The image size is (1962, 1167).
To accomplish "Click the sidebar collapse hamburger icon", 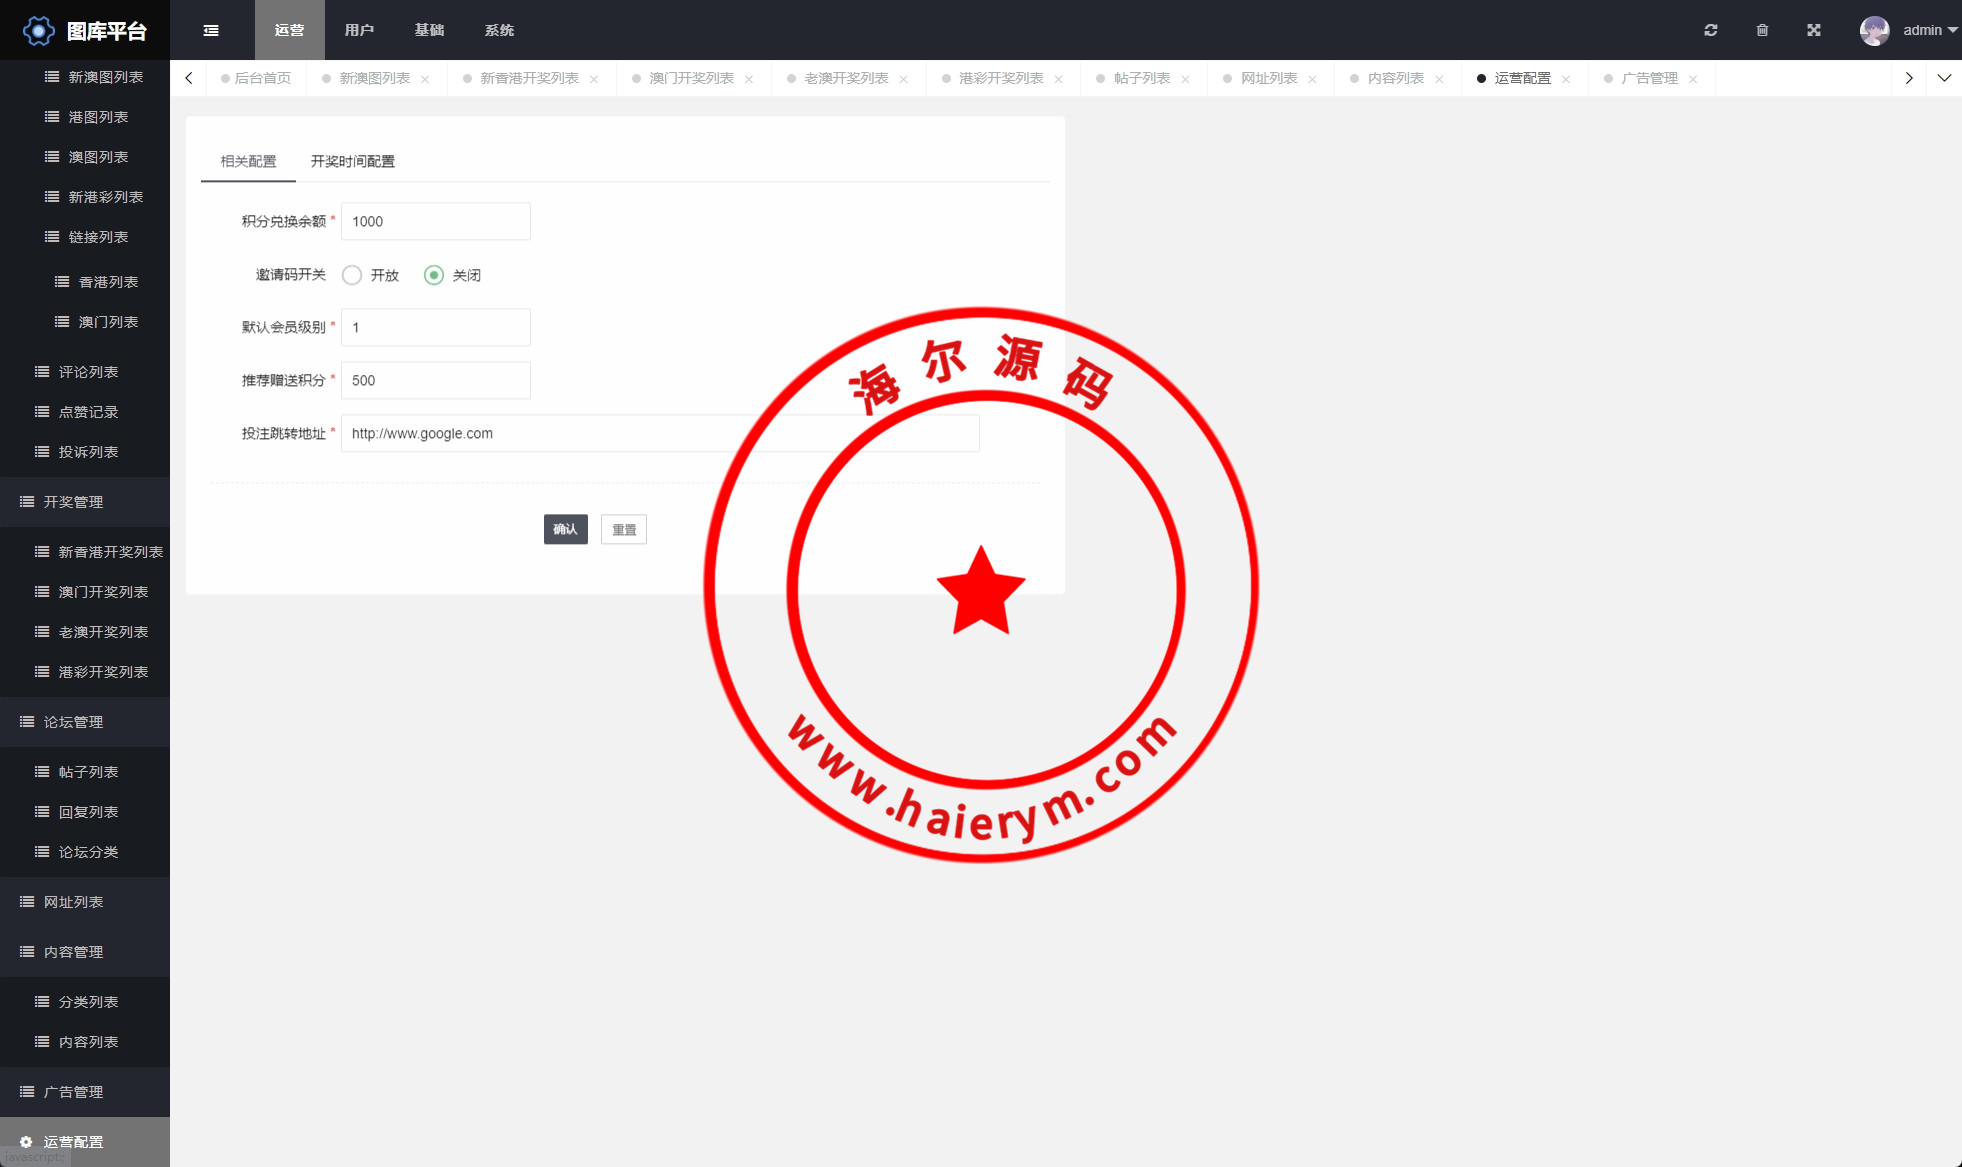I will (x=211, y=30).
